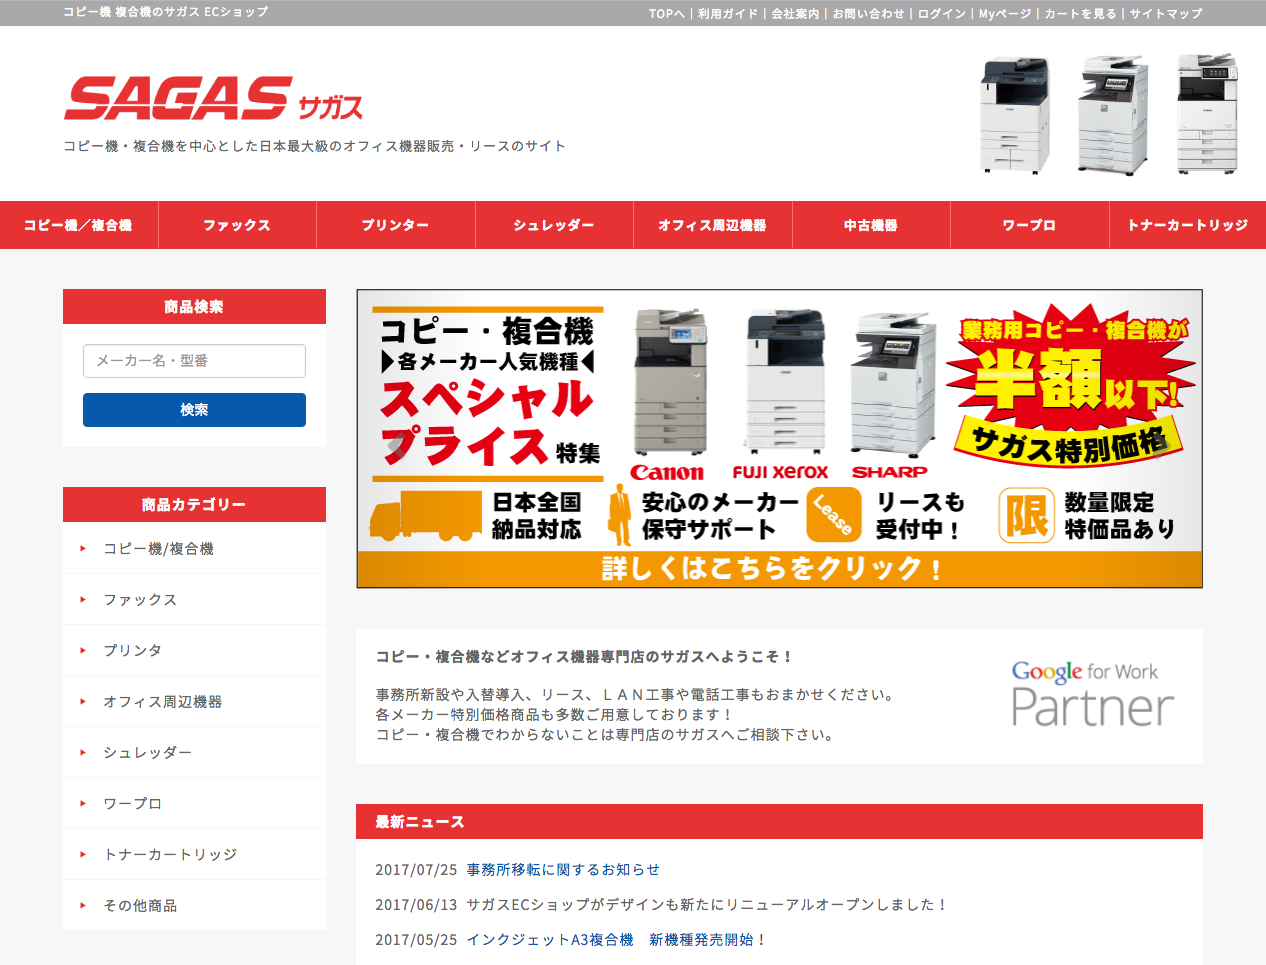Go to 会社案内 page
The width and height of the screenshot is (1266, 965).
795,14
